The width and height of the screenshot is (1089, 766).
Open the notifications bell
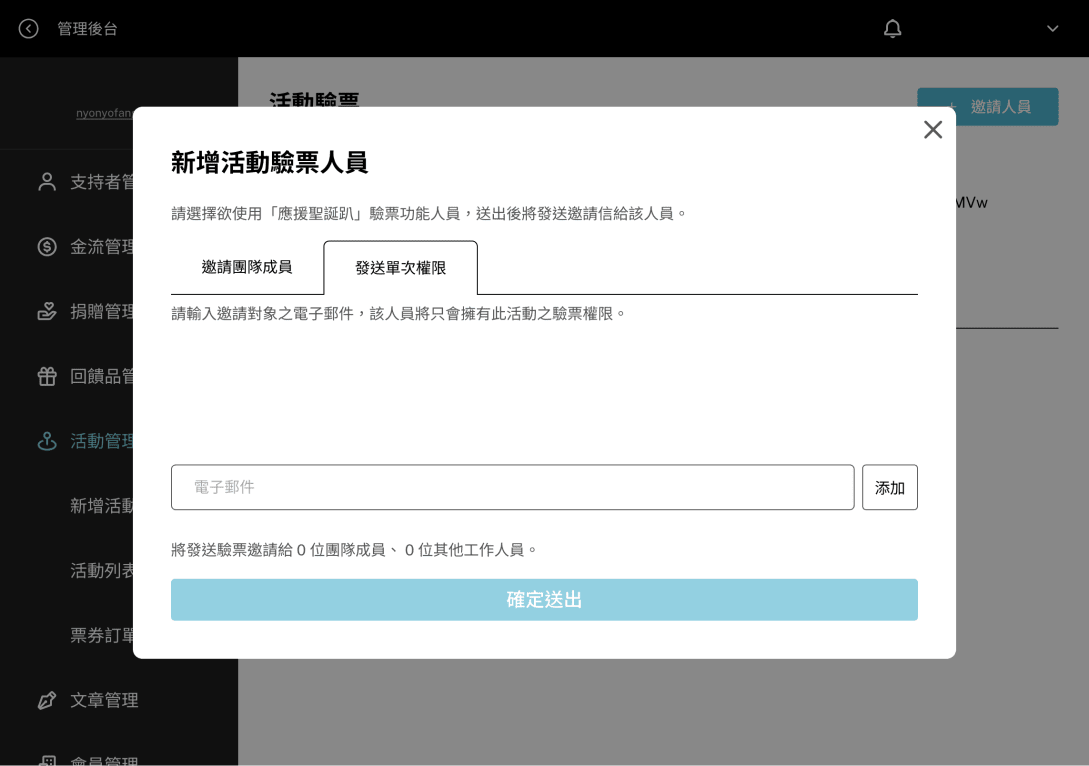point(892,28)
